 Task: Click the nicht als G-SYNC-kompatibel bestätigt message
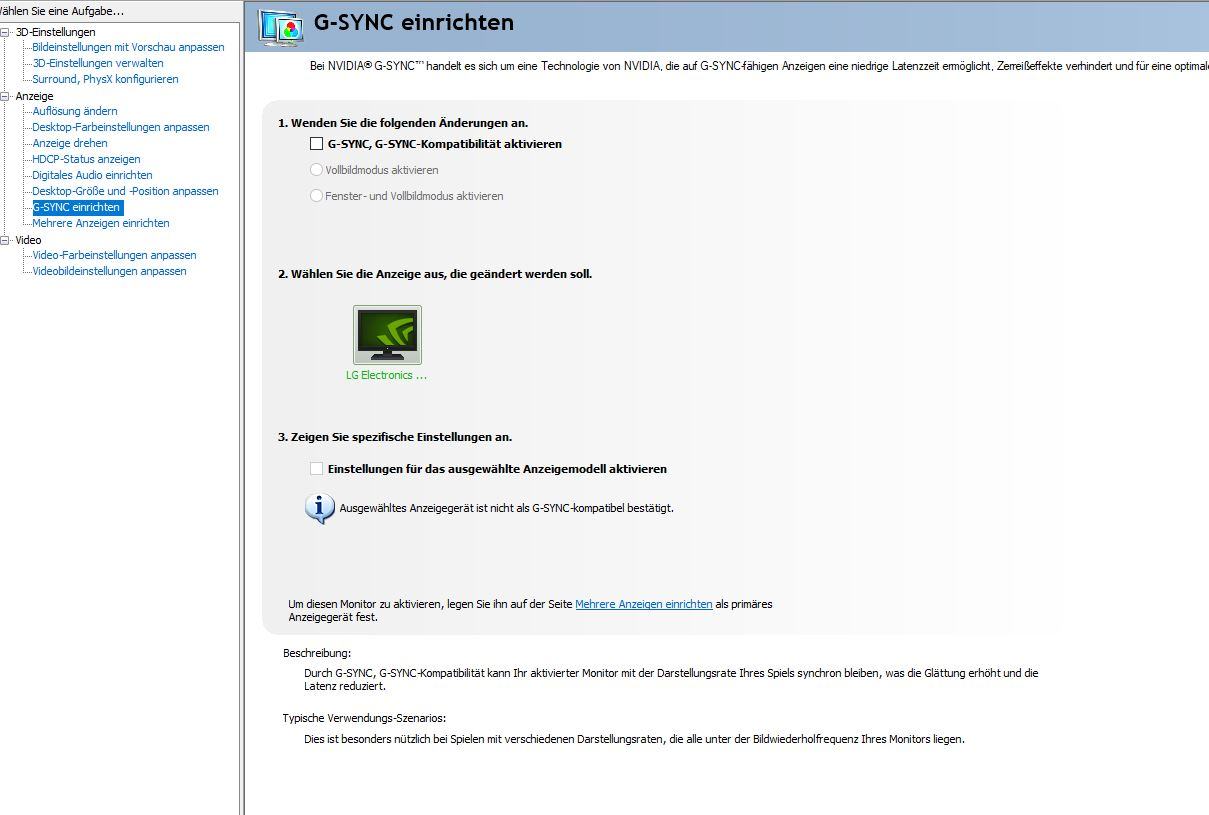[x=506, y=508]
